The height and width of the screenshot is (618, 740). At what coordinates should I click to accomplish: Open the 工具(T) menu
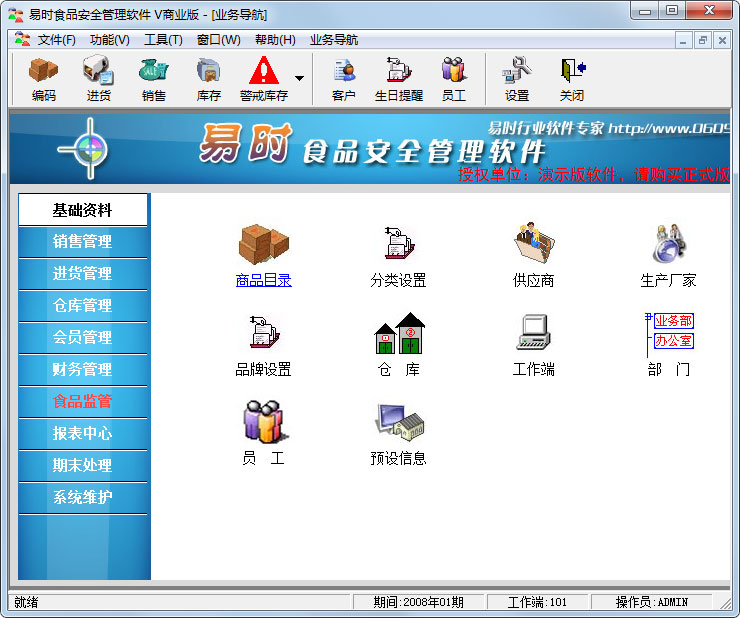pos(163,40)
